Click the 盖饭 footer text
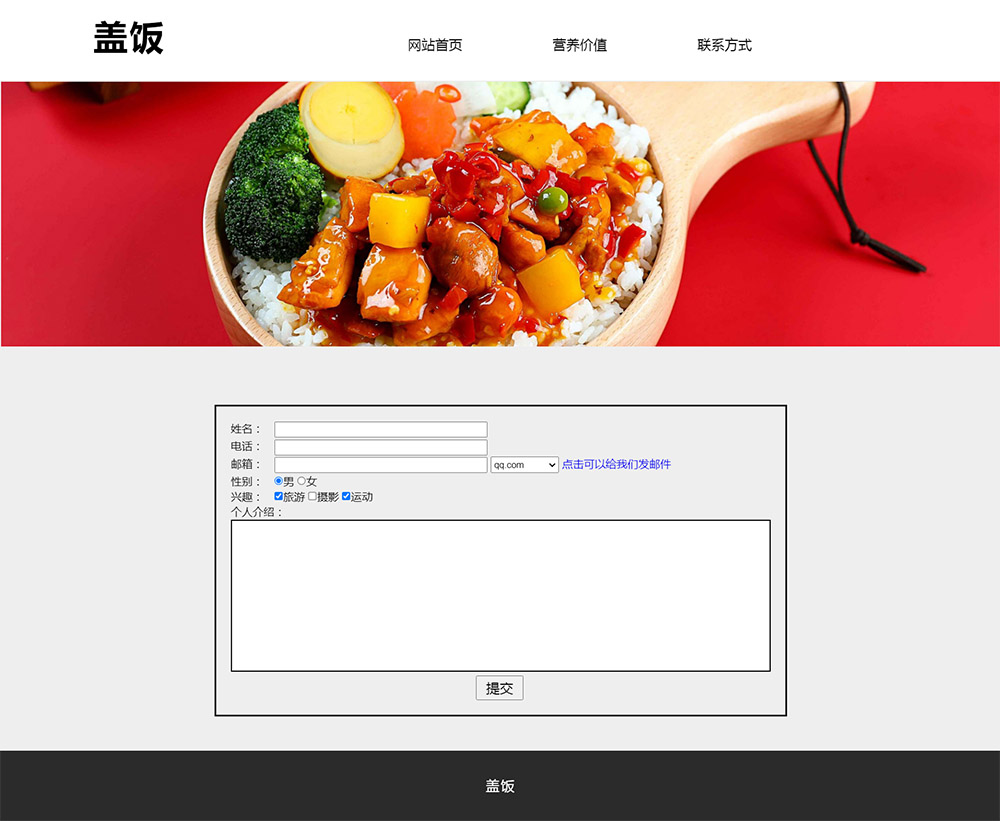 (x=500, y=786)
